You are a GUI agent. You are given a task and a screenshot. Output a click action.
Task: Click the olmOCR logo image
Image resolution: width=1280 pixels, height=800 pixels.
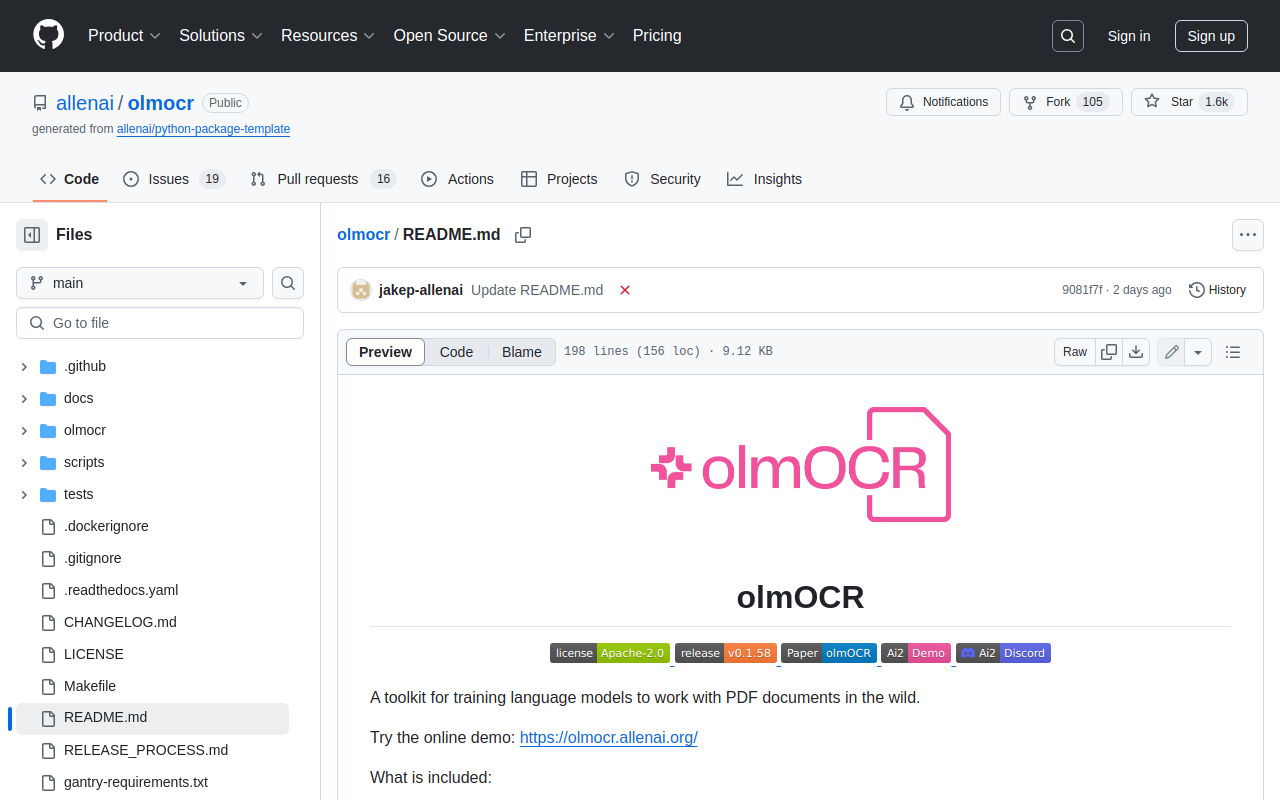coord(800,464)
